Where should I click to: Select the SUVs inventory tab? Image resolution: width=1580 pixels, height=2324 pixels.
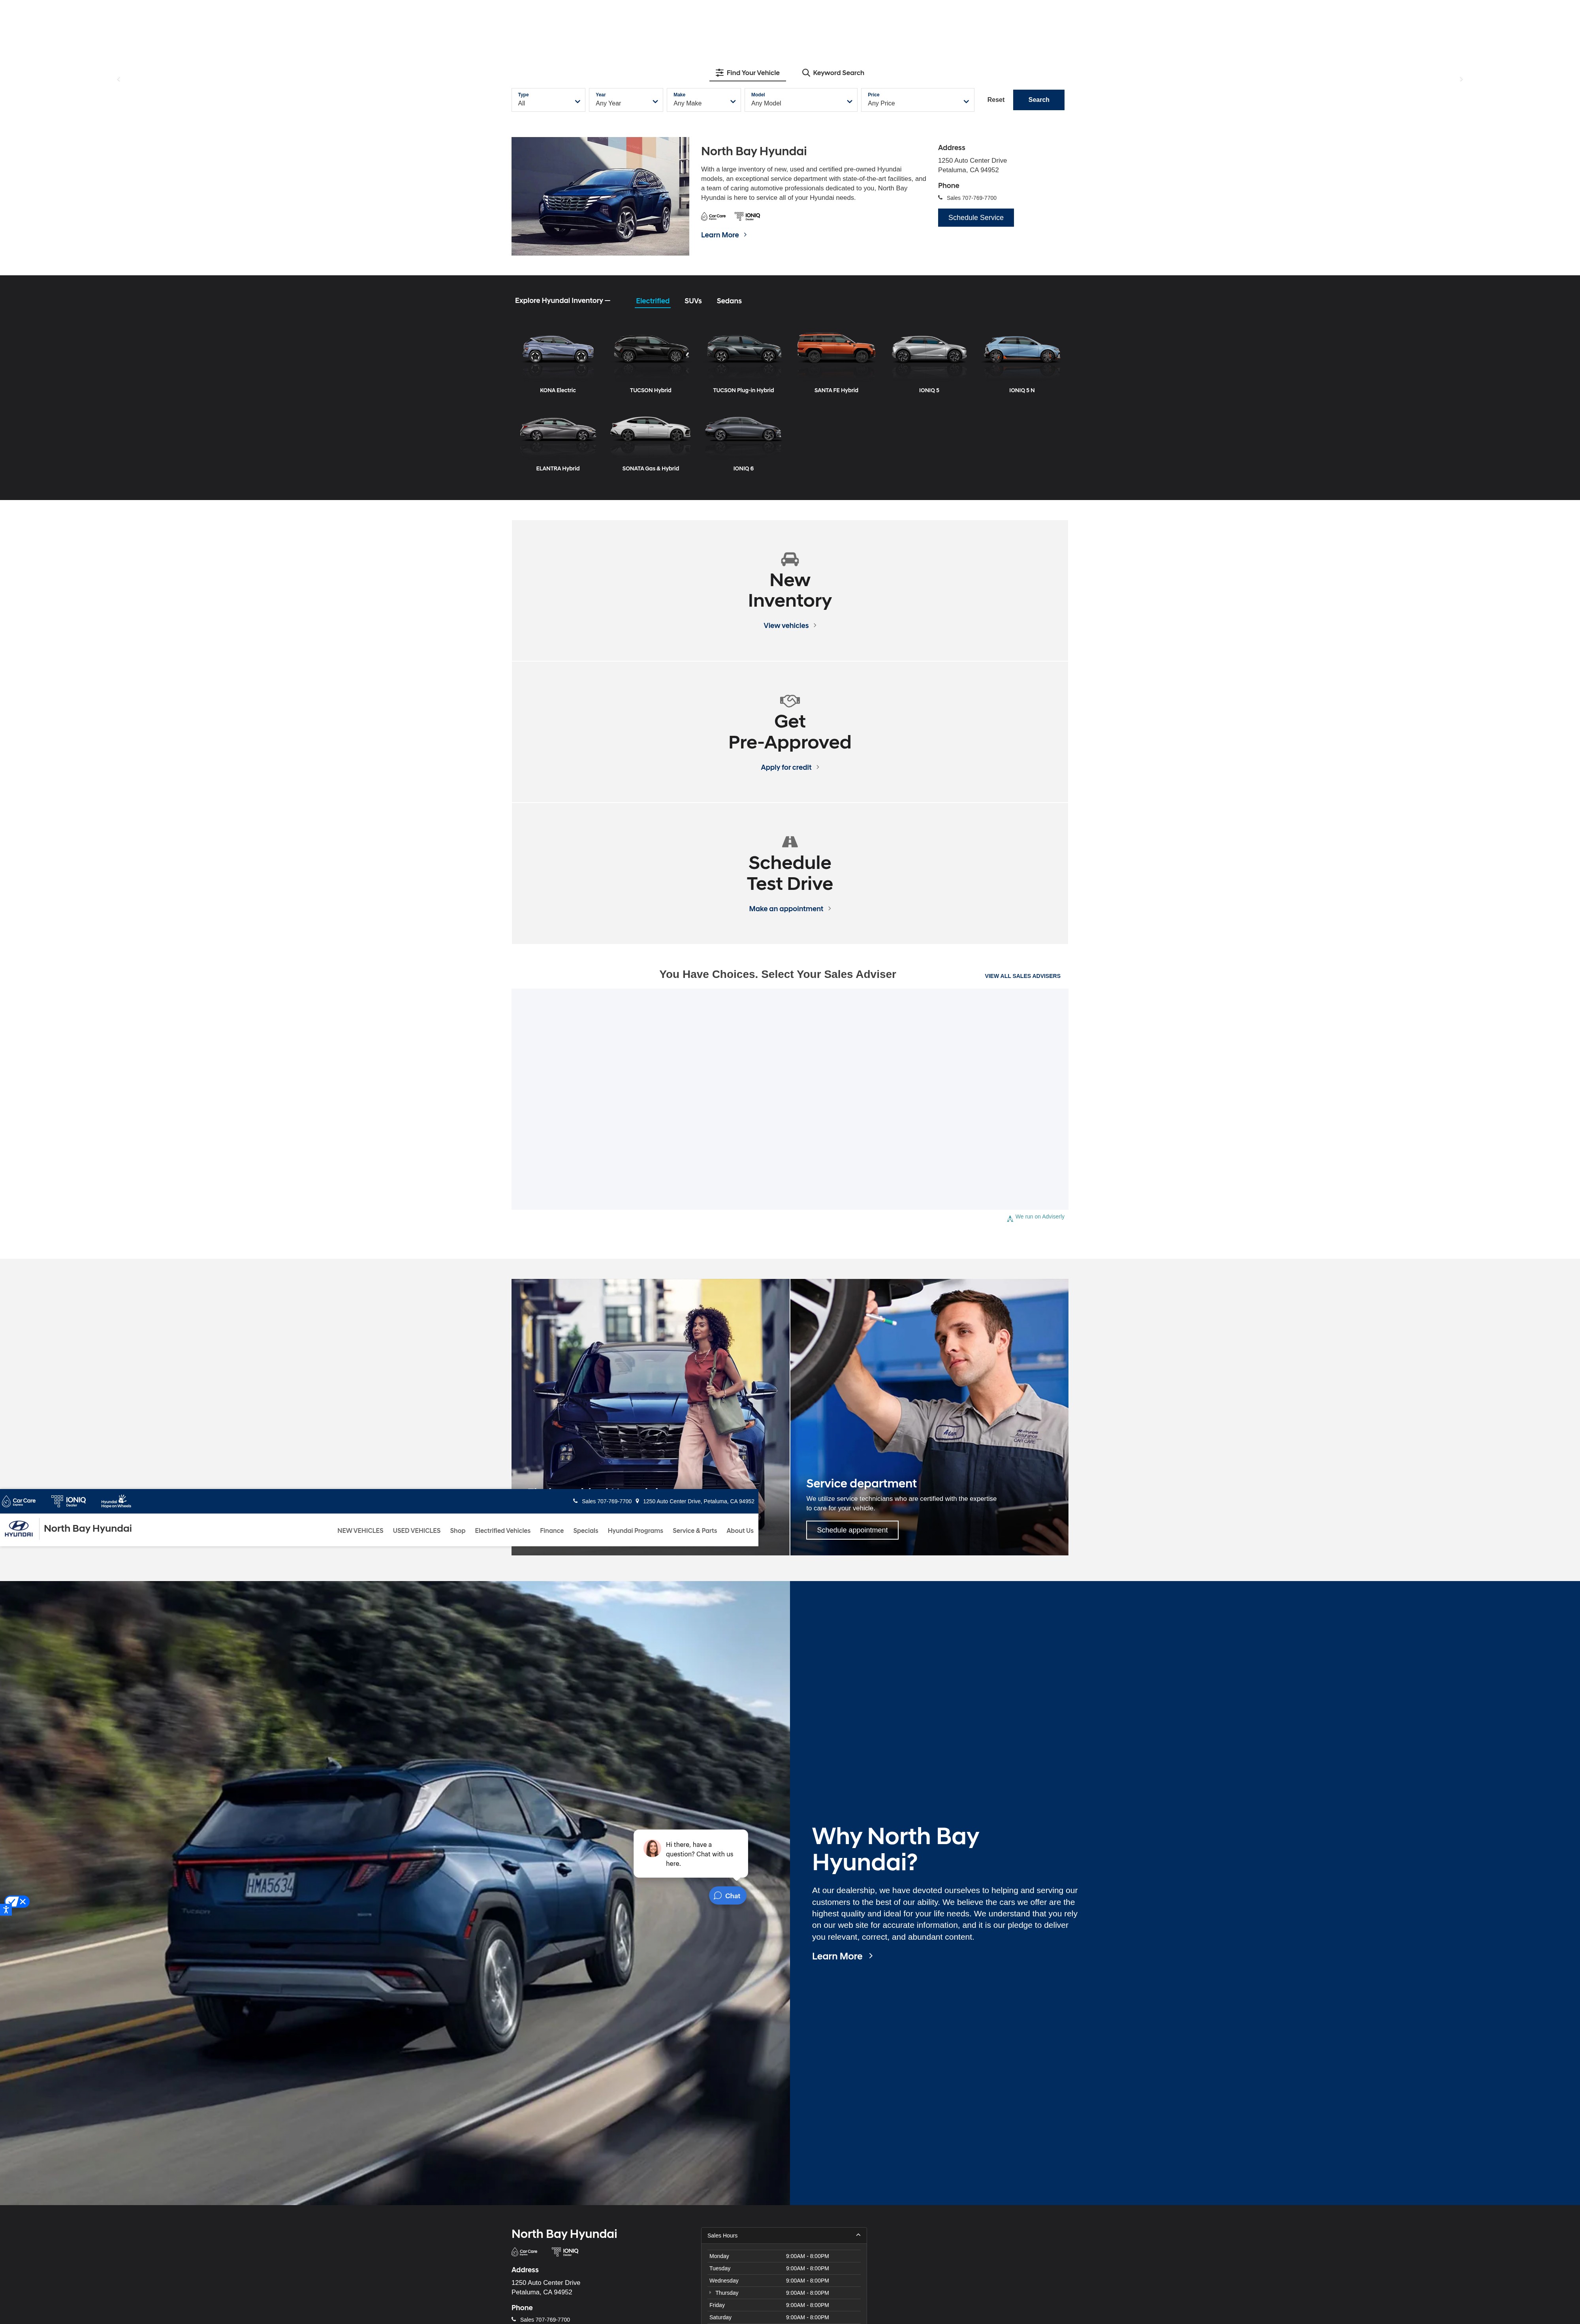tap(693, 301)
